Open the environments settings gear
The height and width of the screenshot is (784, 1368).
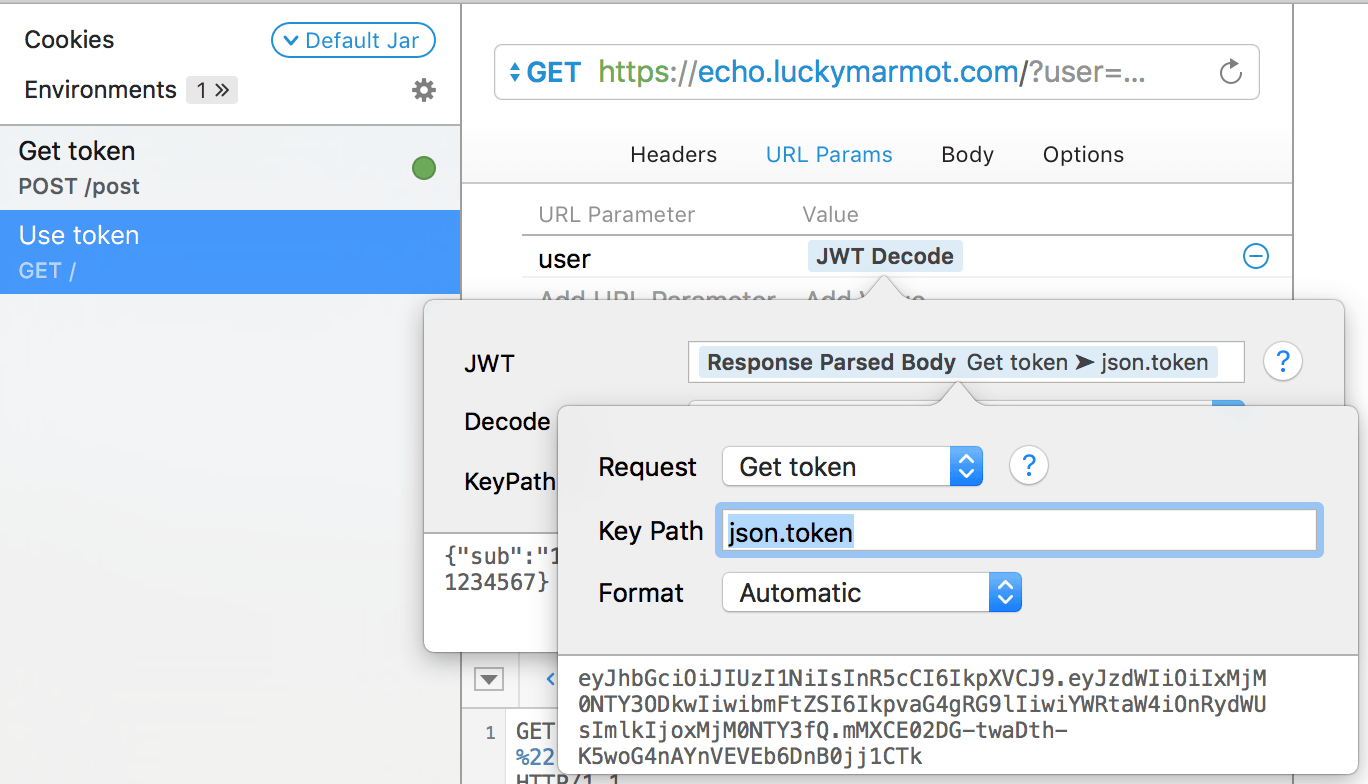424,90
